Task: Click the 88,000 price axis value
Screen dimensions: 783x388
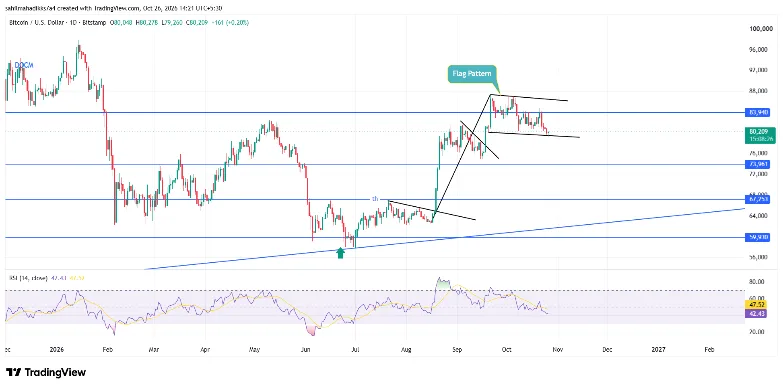Action: pyautogui.click(x=759, y=91)
